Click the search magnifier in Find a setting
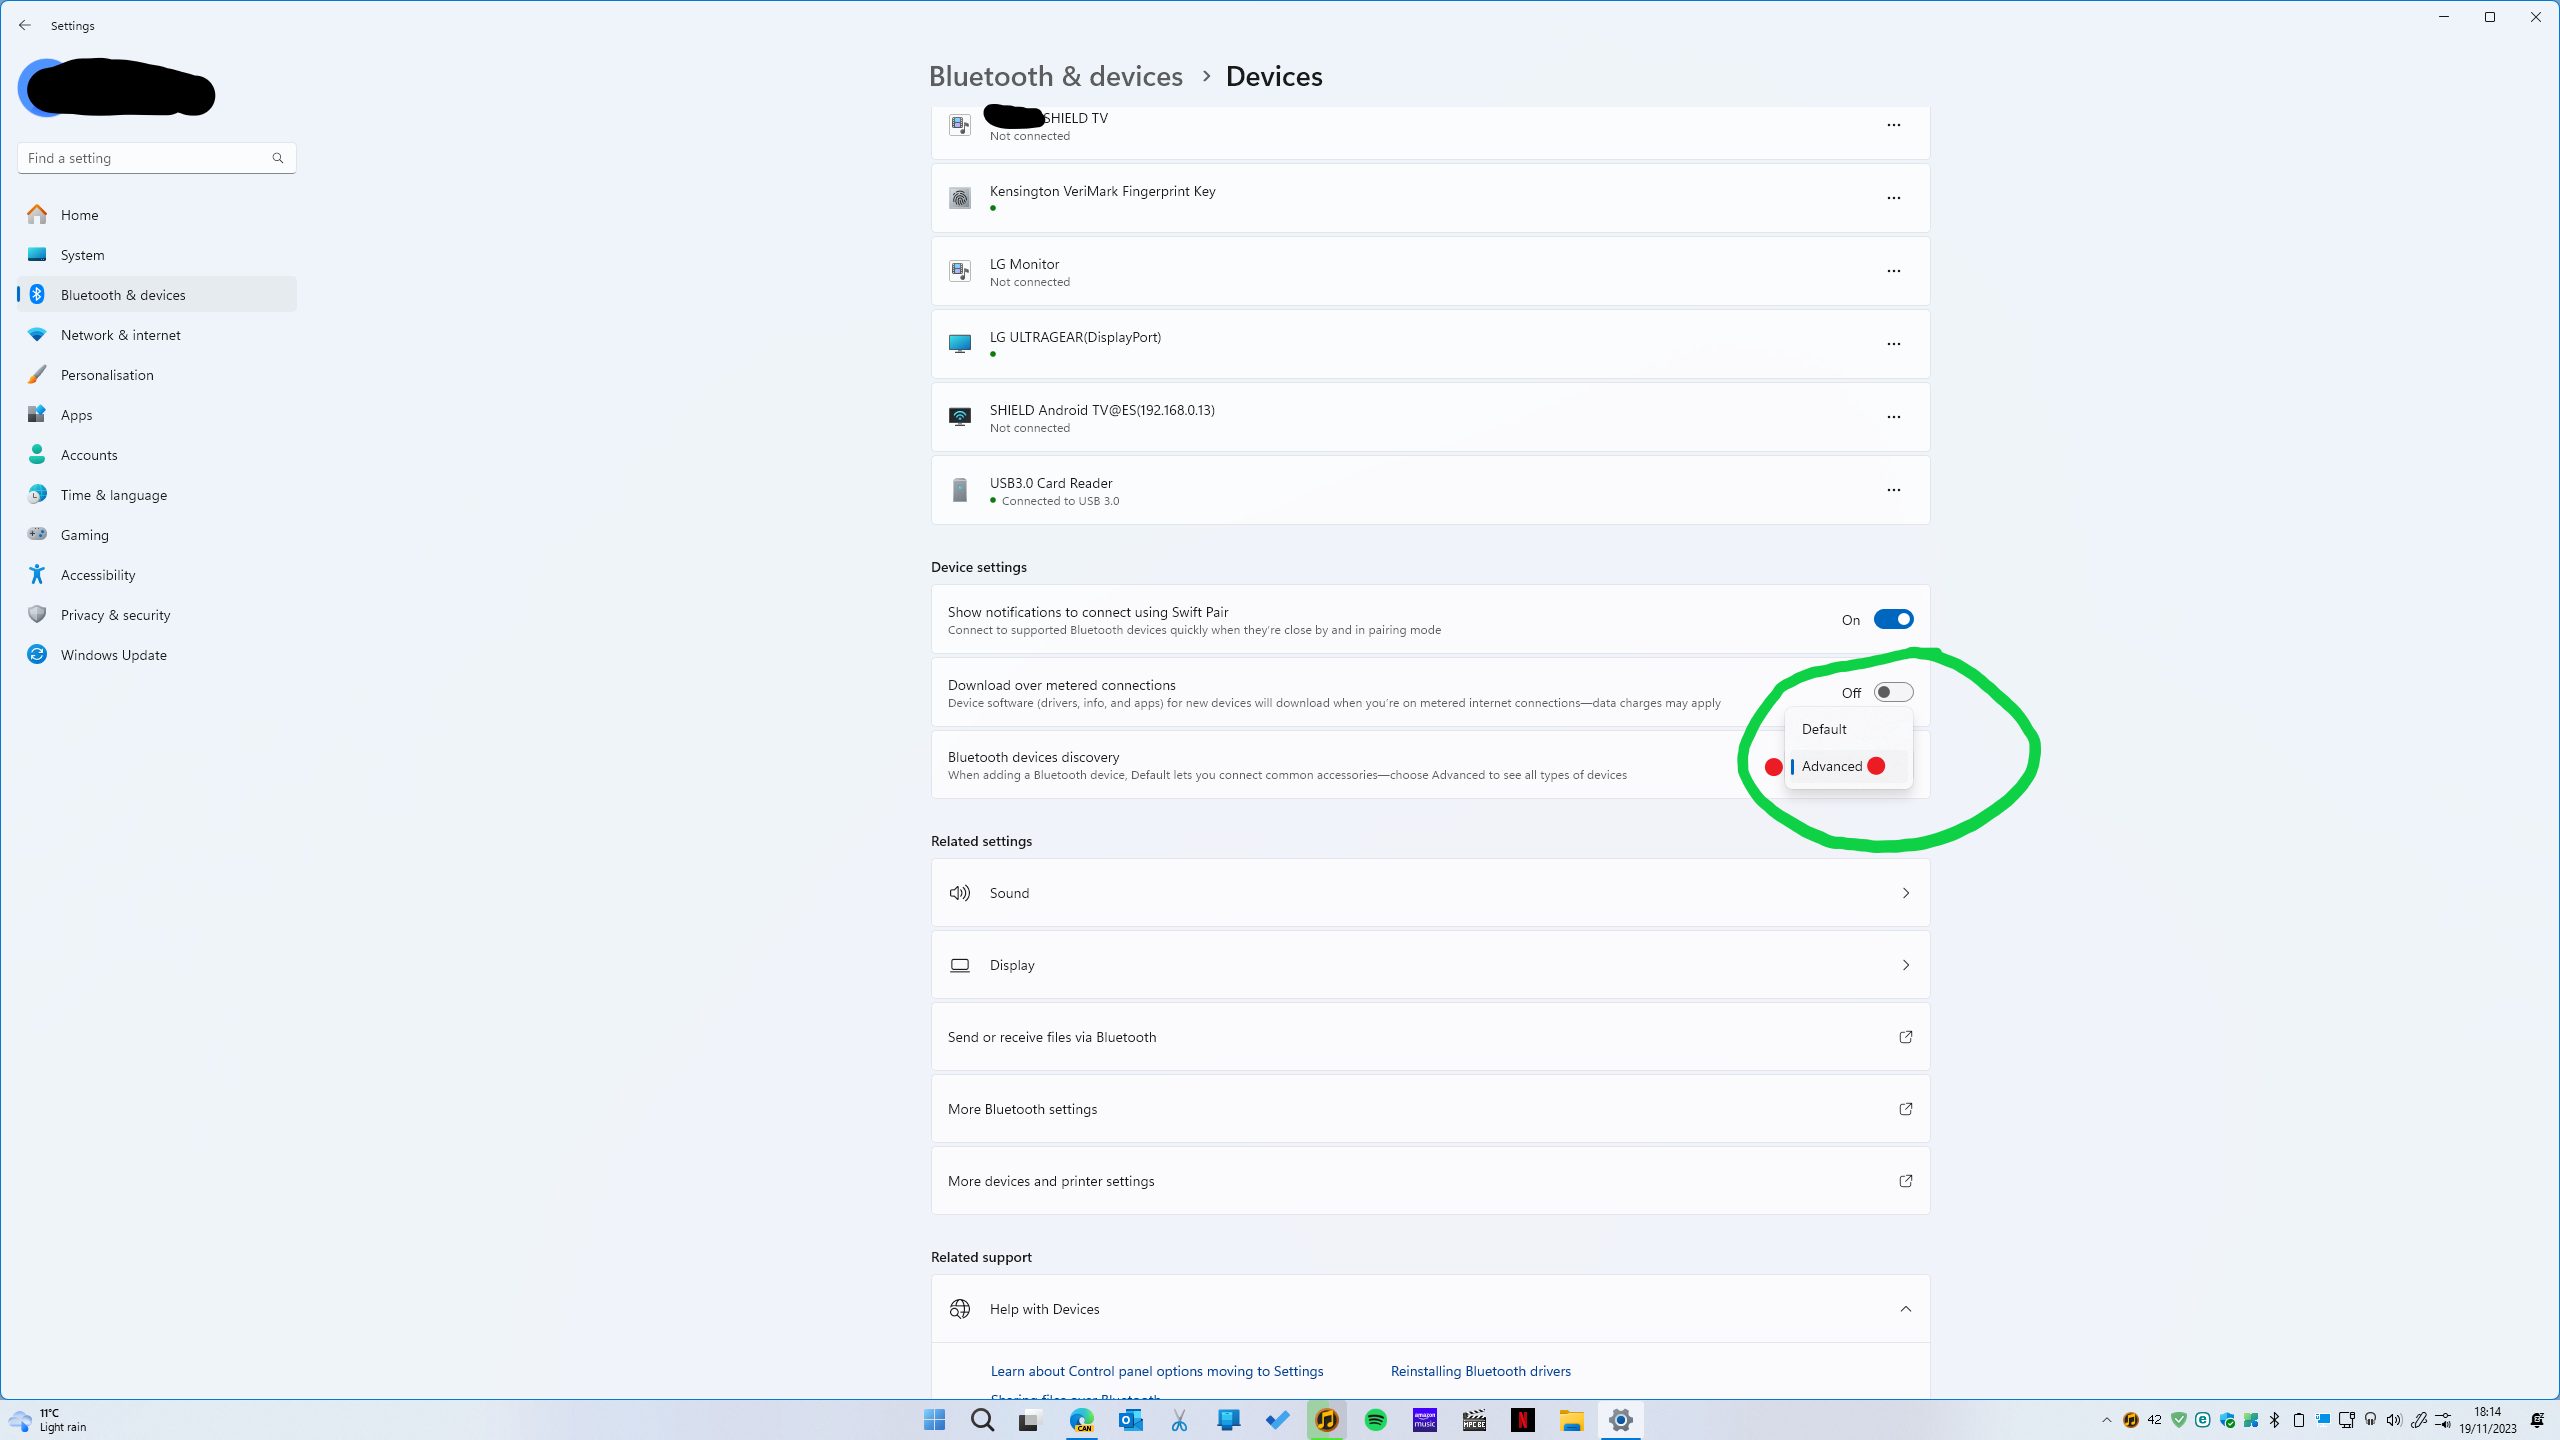This screenshot has width=2560, height=1440. [278, 158]
